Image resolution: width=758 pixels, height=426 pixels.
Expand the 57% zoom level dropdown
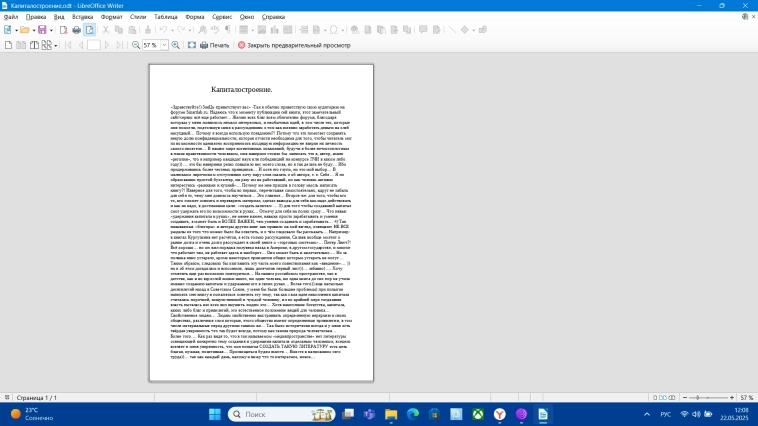(163, 45)
